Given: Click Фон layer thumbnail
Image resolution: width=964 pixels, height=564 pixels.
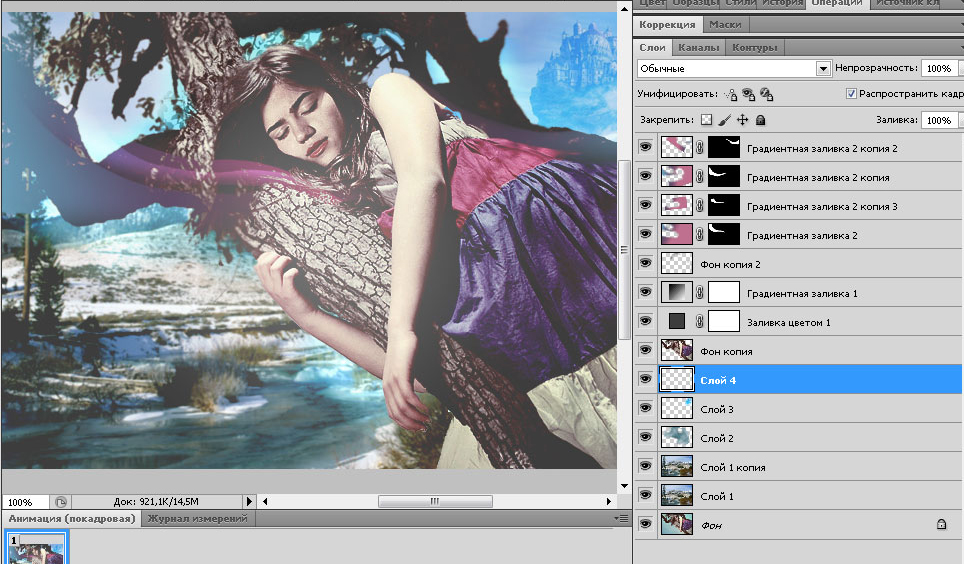Looking at the screenshot, I should click(x=677, y=524).
